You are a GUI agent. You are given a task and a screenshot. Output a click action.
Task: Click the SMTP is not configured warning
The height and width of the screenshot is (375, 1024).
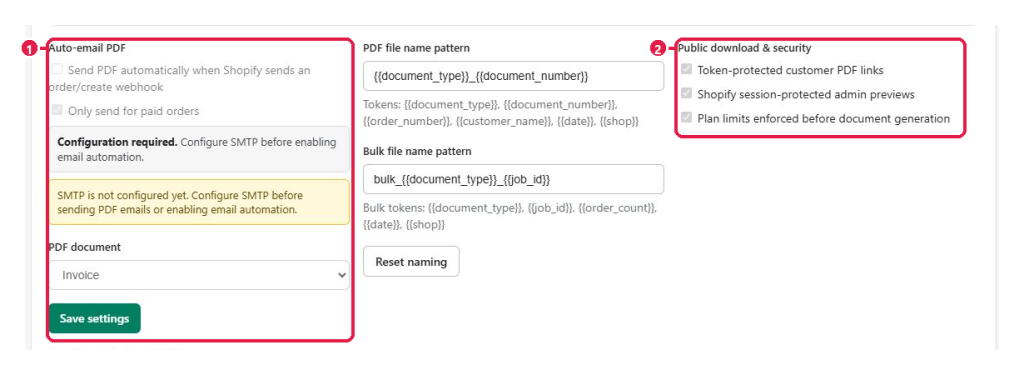(199, 202)
